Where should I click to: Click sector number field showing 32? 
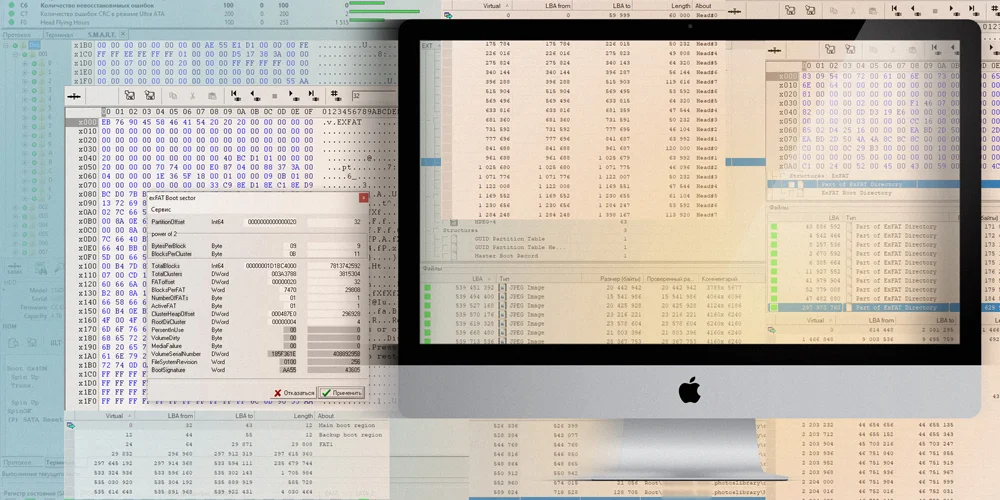[374, 96]
